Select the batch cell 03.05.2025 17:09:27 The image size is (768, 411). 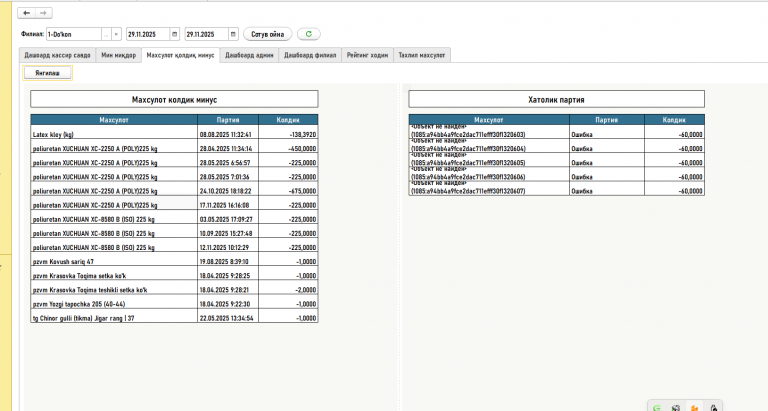coord(228,218)
